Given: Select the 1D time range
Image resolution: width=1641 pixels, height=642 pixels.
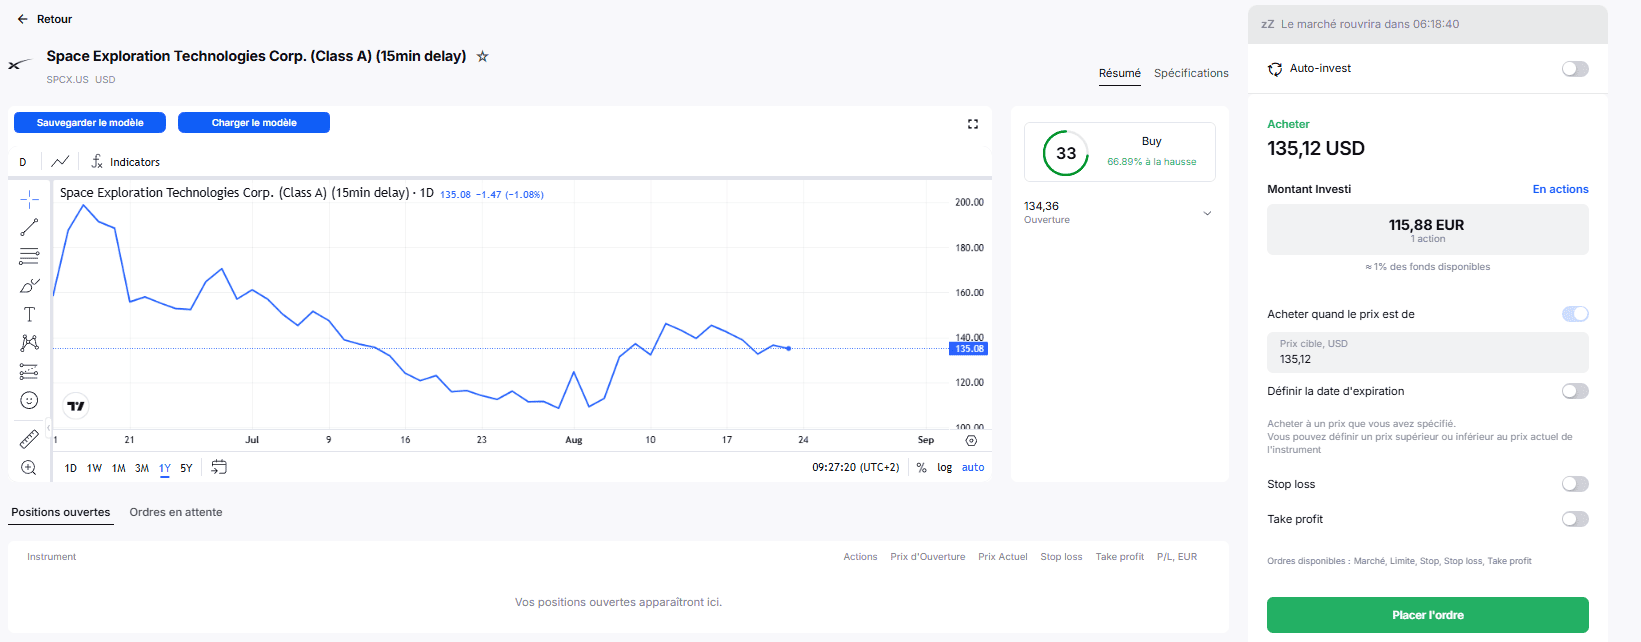Looking at the screenshot, I should (x=71, y=468).
